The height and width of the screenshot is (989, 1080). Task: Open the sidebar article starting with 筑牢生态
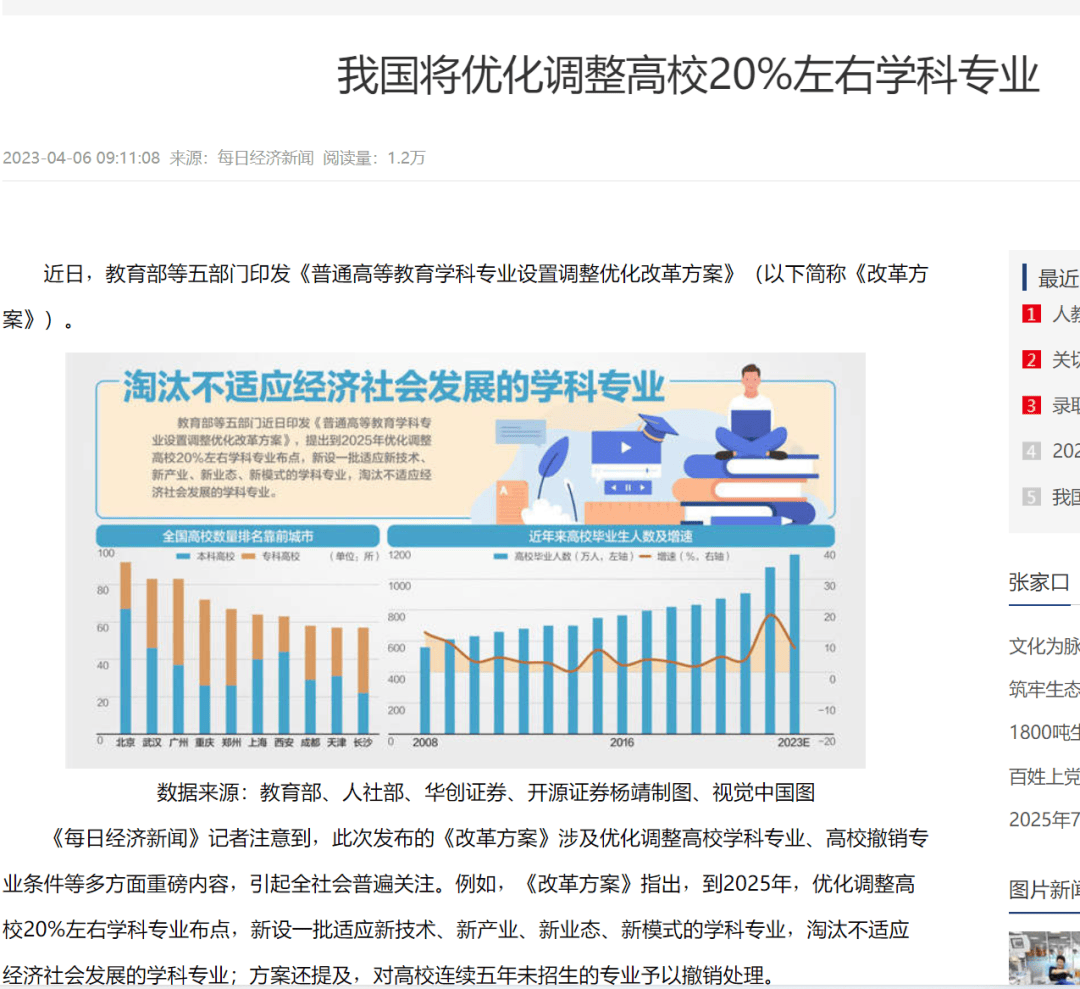coord(1044,689)
